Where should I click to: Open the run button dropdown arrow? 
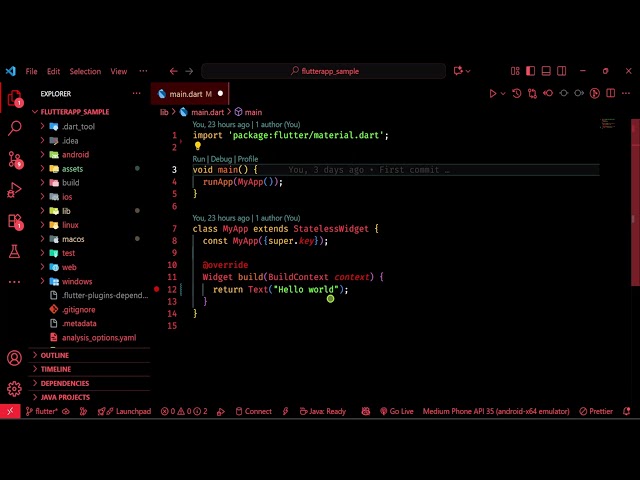click(x=503, y=93)
